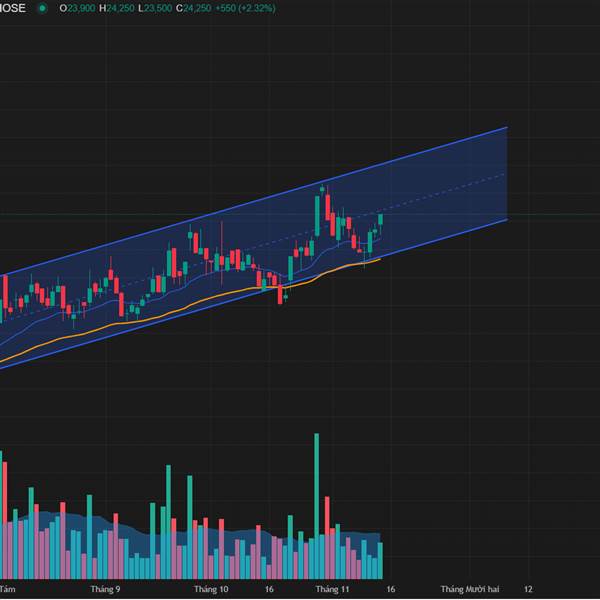Image resolution: width=600 pixels, height=600 pixels.
Task: Click the last green candlestick on chart
Action: (380, 220)
